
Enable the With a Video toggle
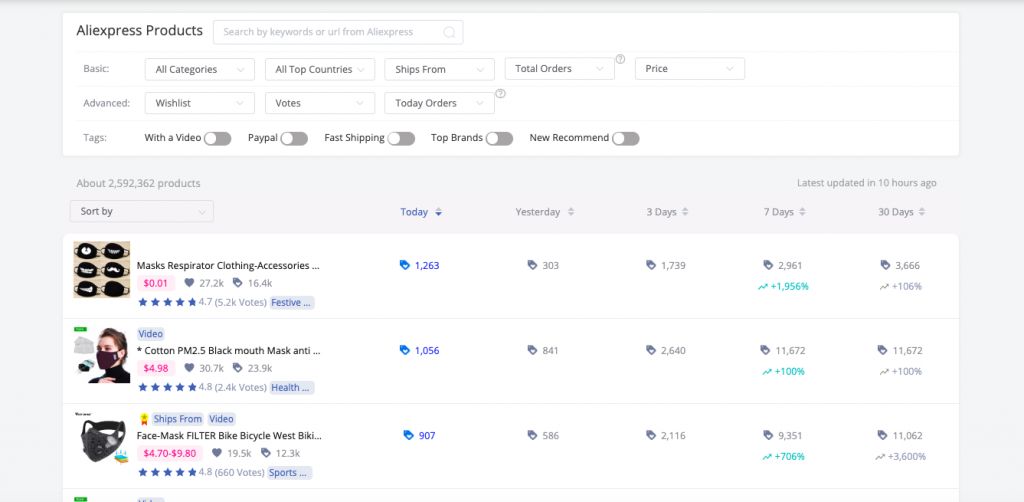coord(217,138)
